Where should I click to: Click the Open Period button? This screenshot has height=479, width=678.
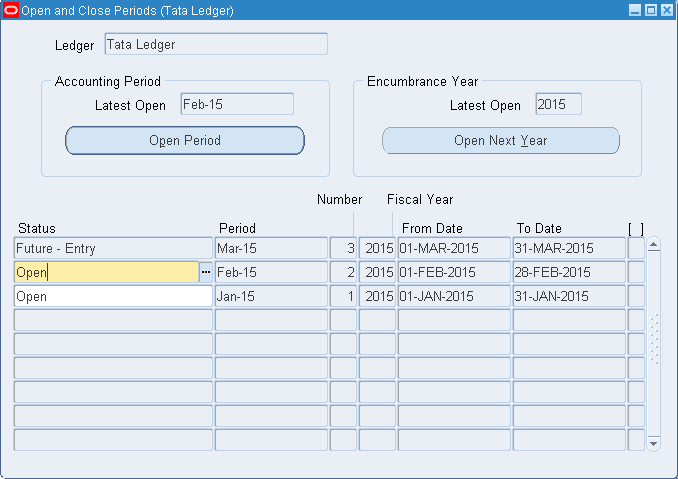184,141
